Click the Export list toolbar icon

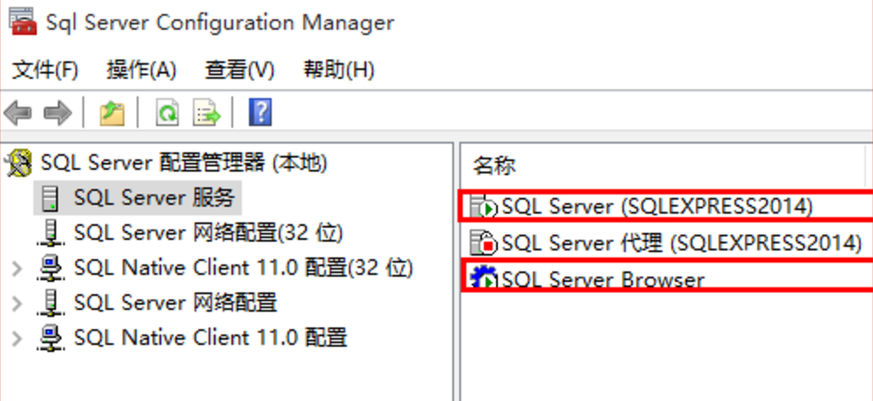pyautogui.click(x=207, y=113)
